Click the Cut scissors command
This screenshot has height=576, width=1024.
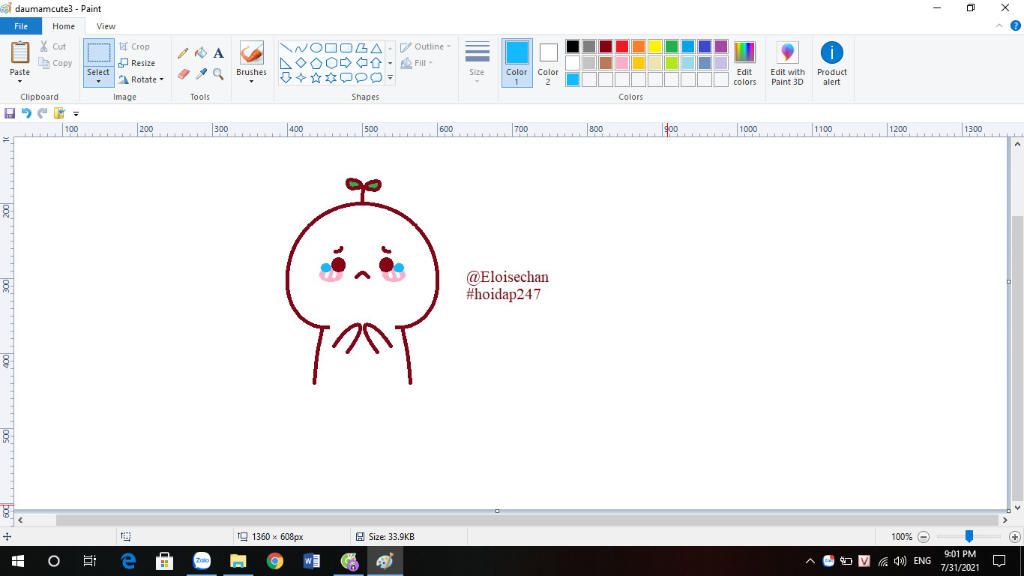[53, 46]
